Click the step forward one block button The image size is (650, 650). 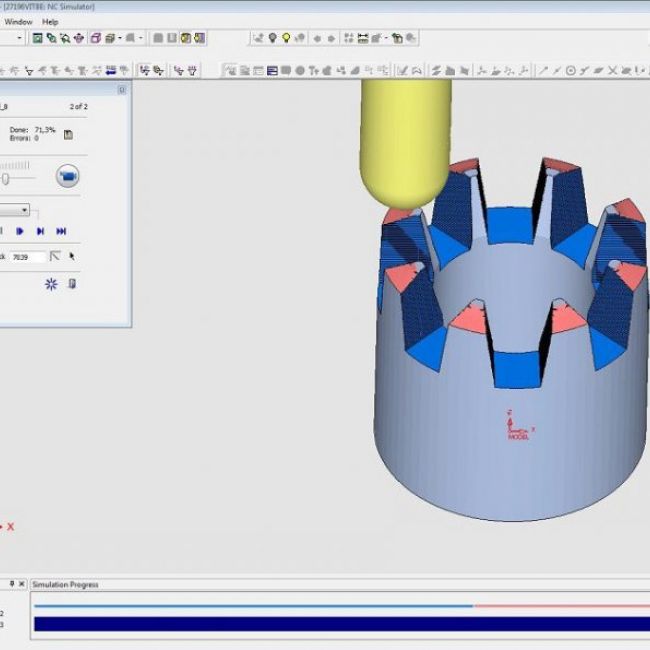(x=41, y=231)
